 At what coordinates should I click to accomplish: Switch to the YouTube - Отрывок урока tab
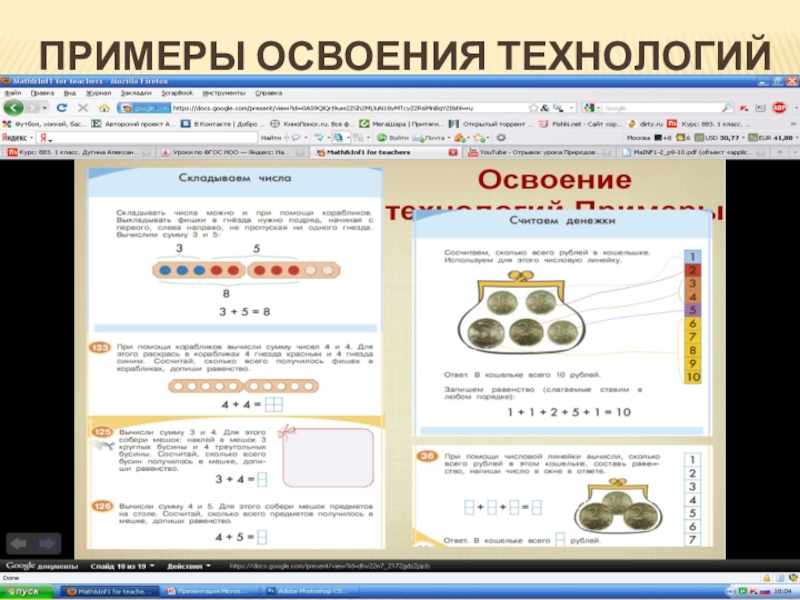point(532,153)
